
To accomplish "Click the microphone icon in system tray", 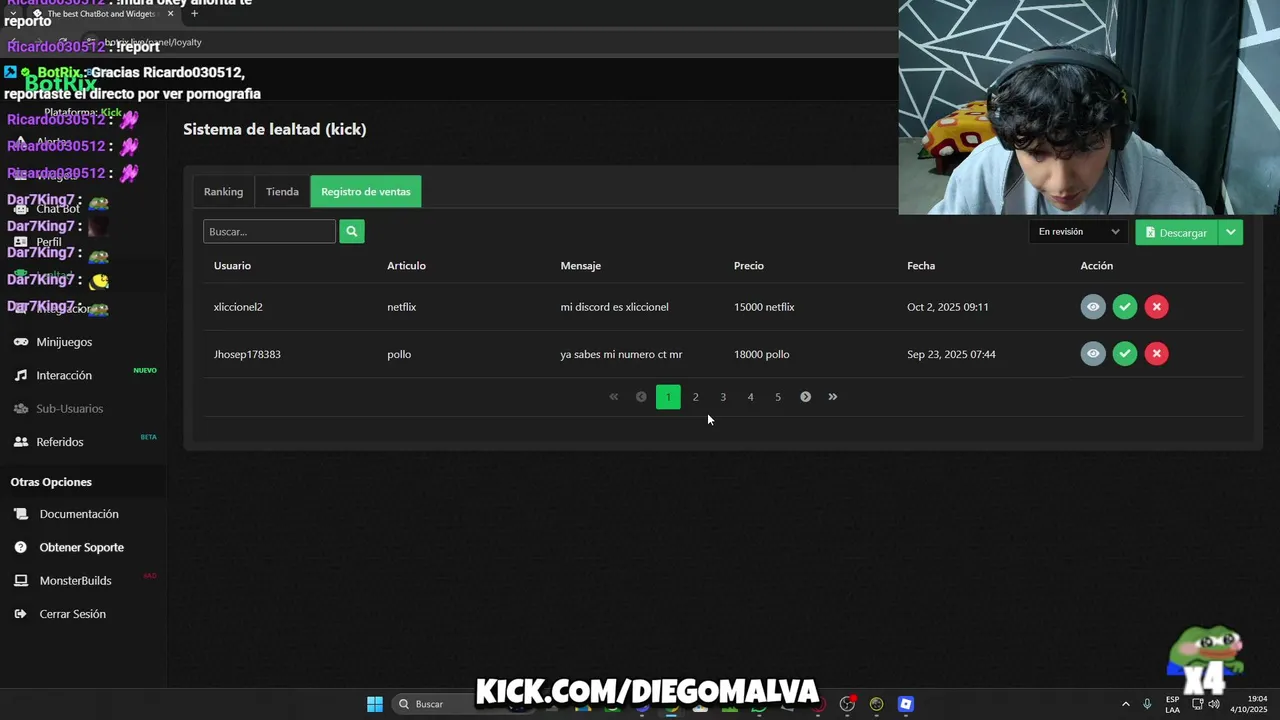I will tap(1147, 704).
